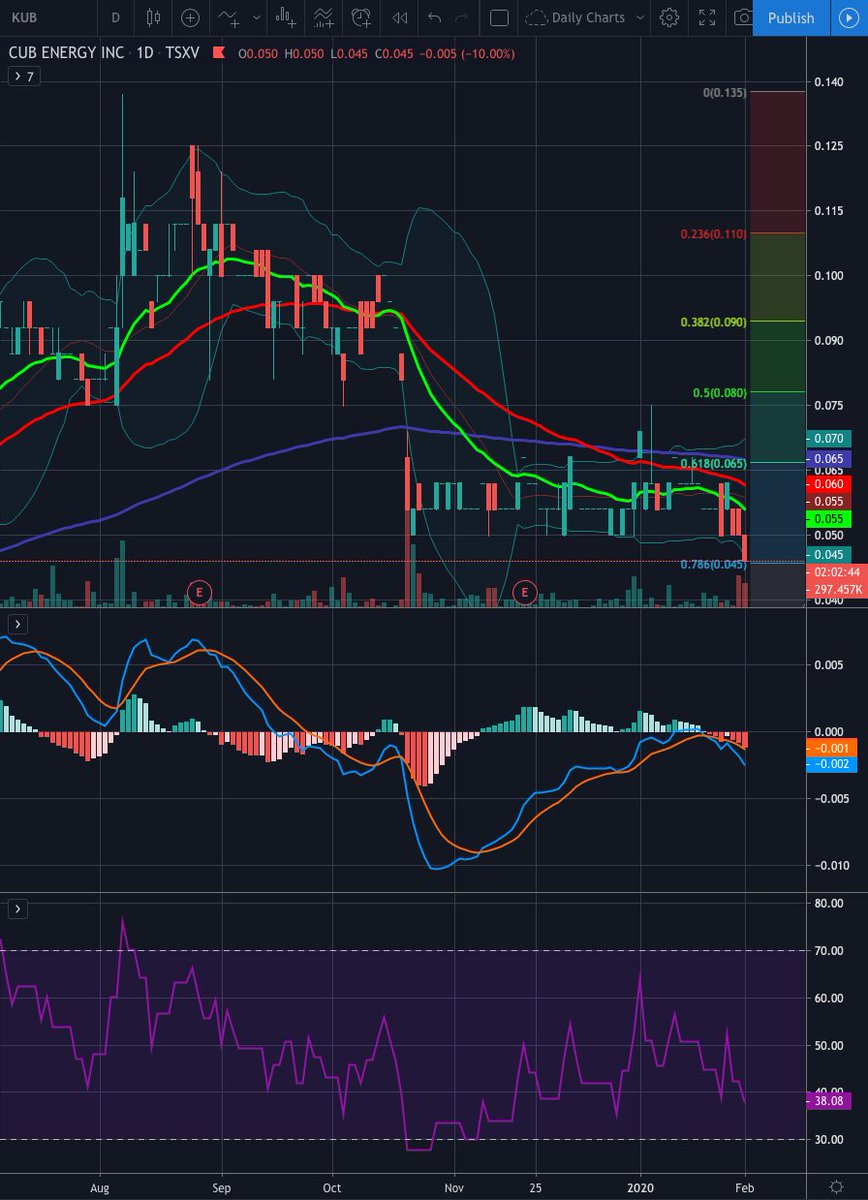Select the chart layout square icon
The width and height of the screenshot is (868, 1200).
click(x=500, y=17)
